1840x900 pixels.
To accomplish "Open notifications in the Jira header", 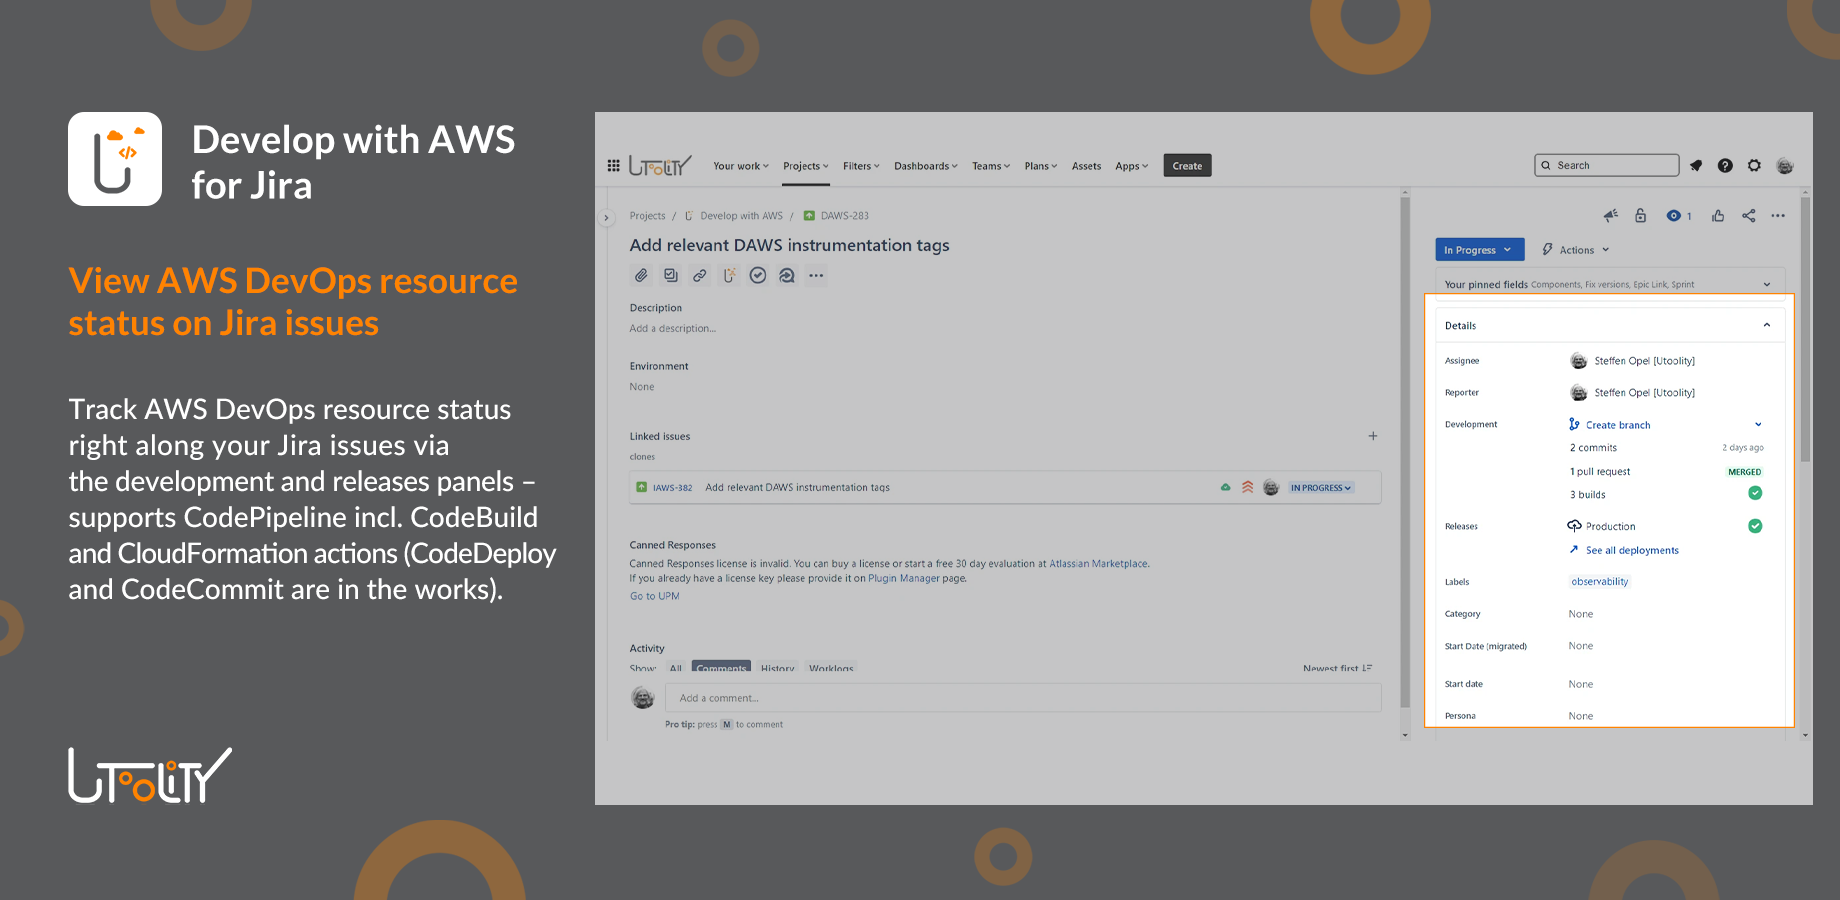I will [x=1696, y=166].
